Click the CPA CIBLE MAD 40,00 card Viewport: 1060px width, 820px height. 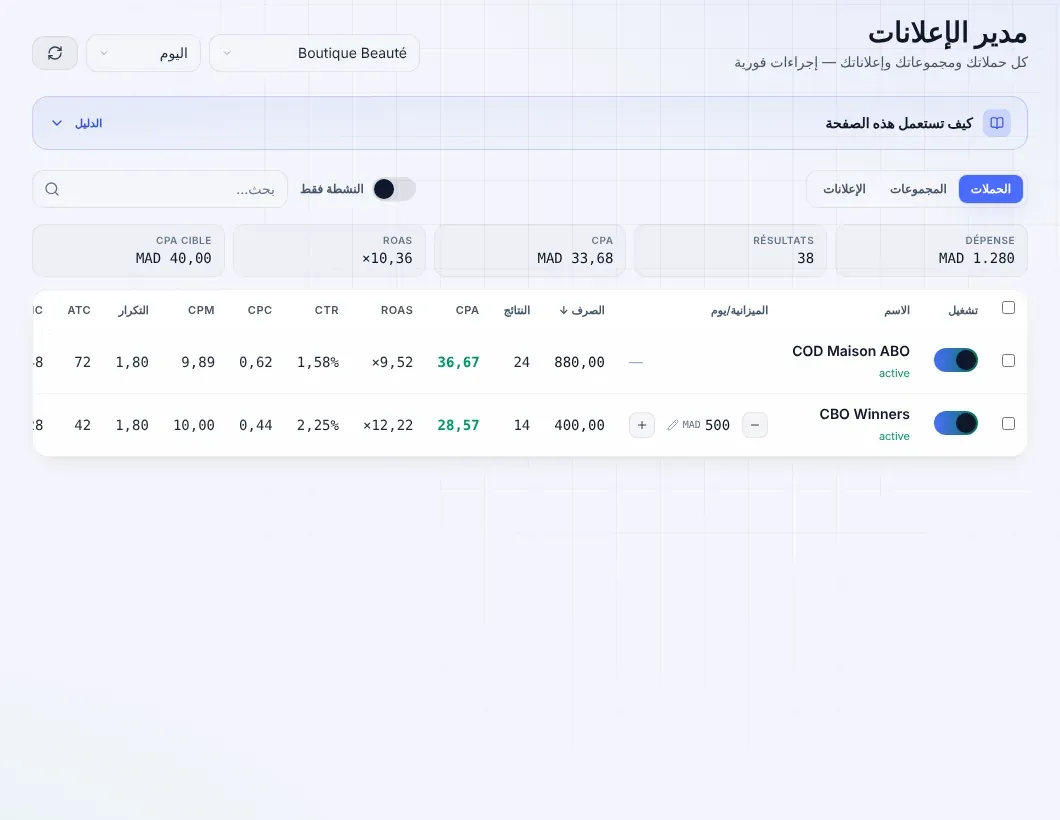(128, 251)
